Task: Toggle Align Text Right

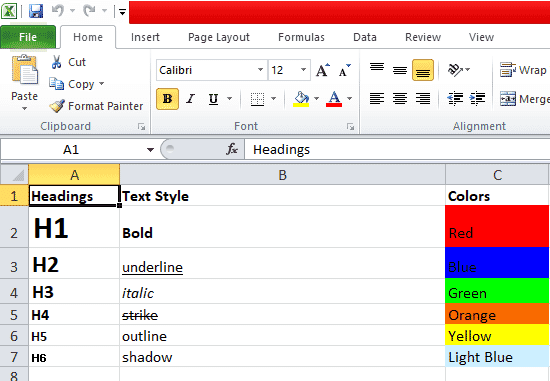Action: (x=423, y=99)
